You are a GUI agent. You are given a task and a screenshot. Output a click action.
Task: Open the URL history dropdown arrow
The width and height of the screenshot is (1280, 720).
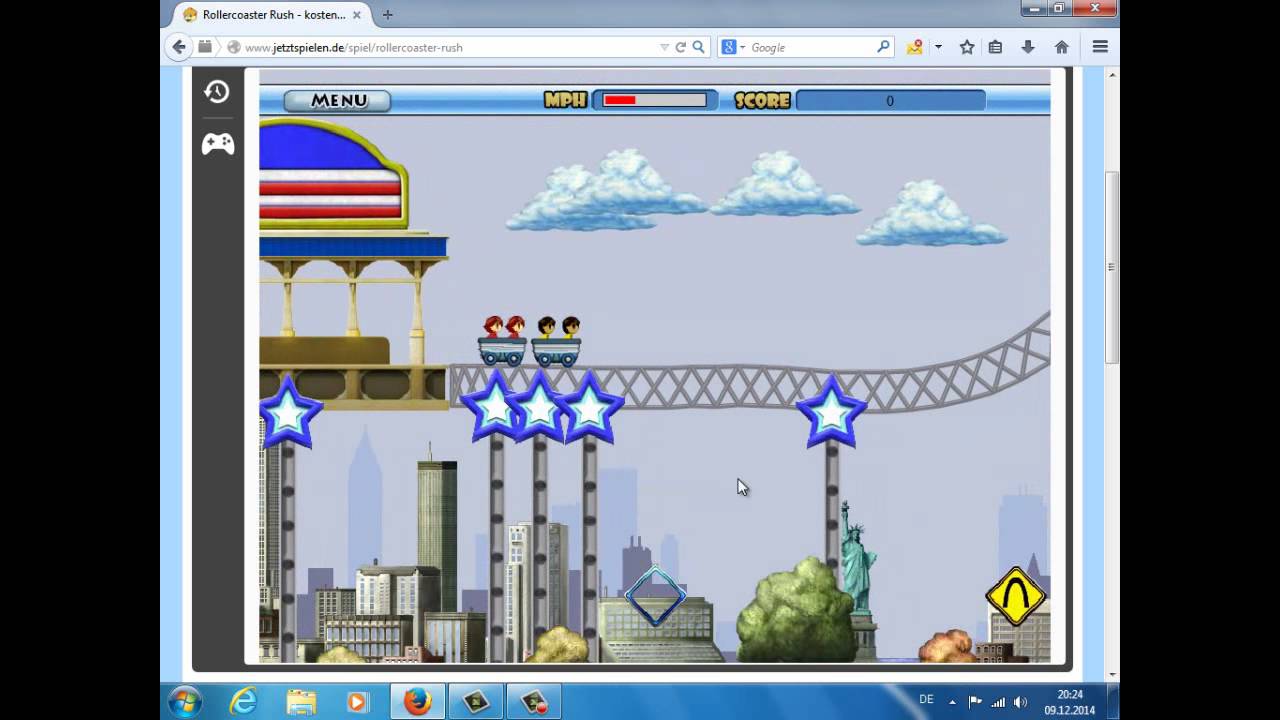pyautogui.click(x=664, y=47)
